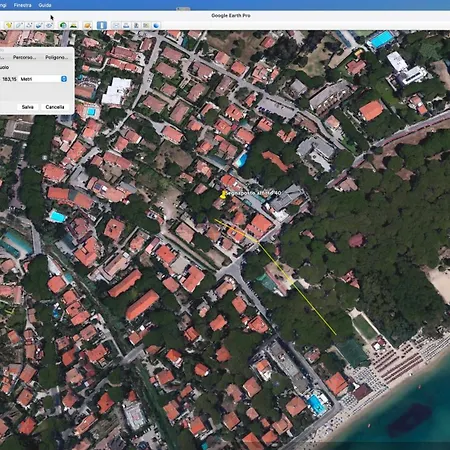Open the Metri units dropdown
This screenshot has width=450, height=450.
coord(43,79)
